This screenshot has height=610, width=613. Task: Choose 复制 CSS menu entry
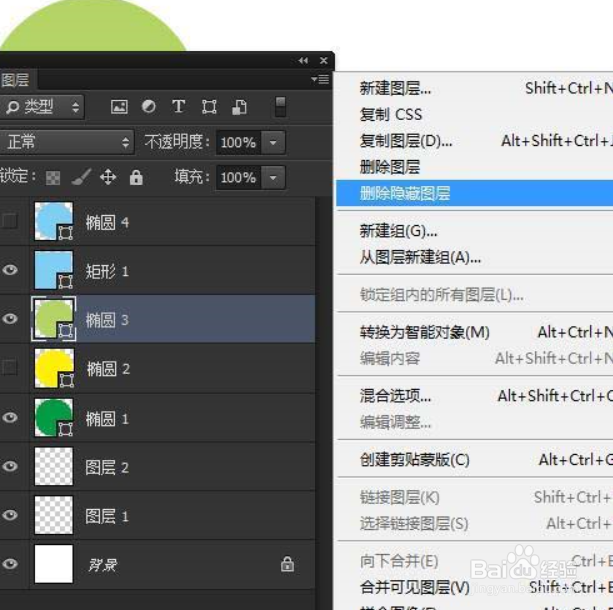(x=391, y=115)
